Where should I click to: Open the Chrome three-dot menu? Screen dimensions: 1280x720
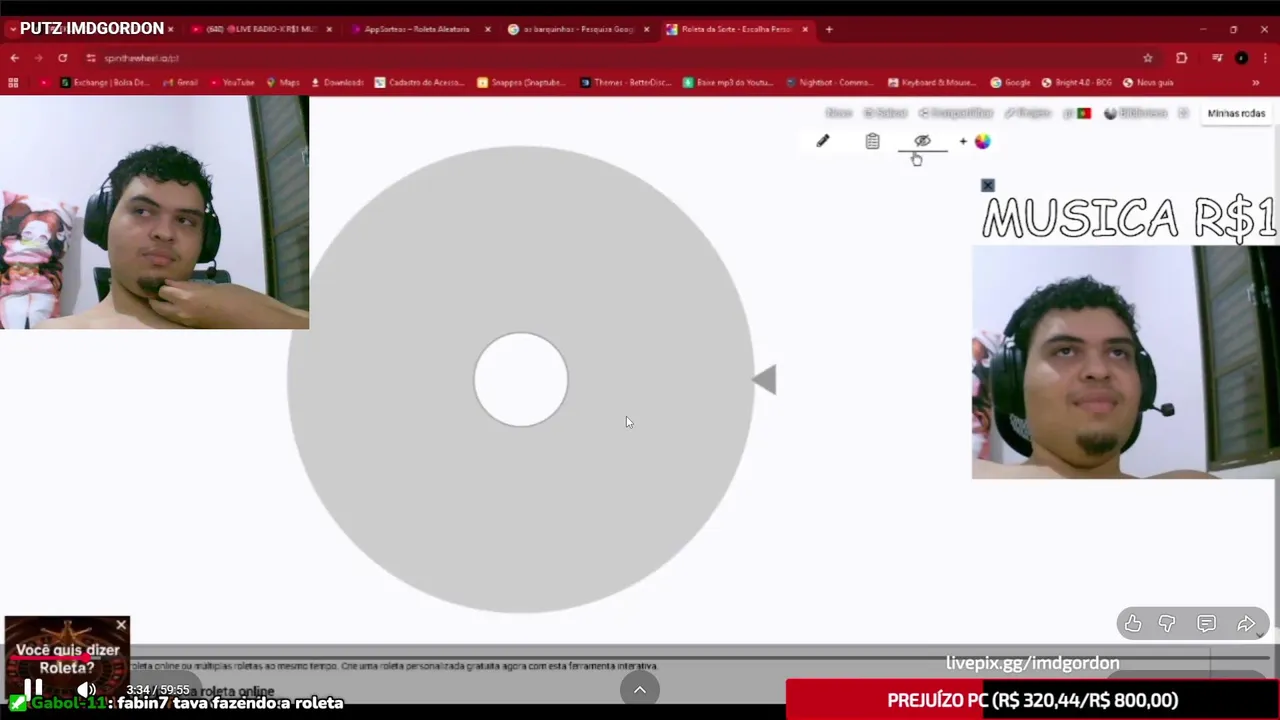(1265, 58)
